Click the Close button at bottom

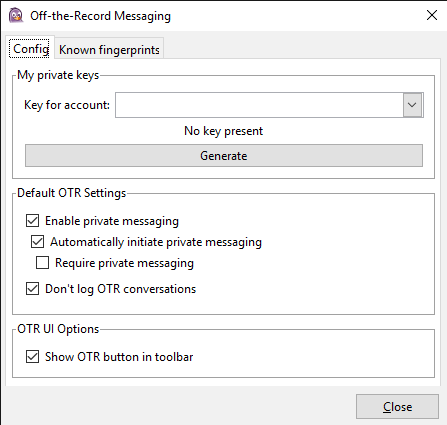point(397,407)
